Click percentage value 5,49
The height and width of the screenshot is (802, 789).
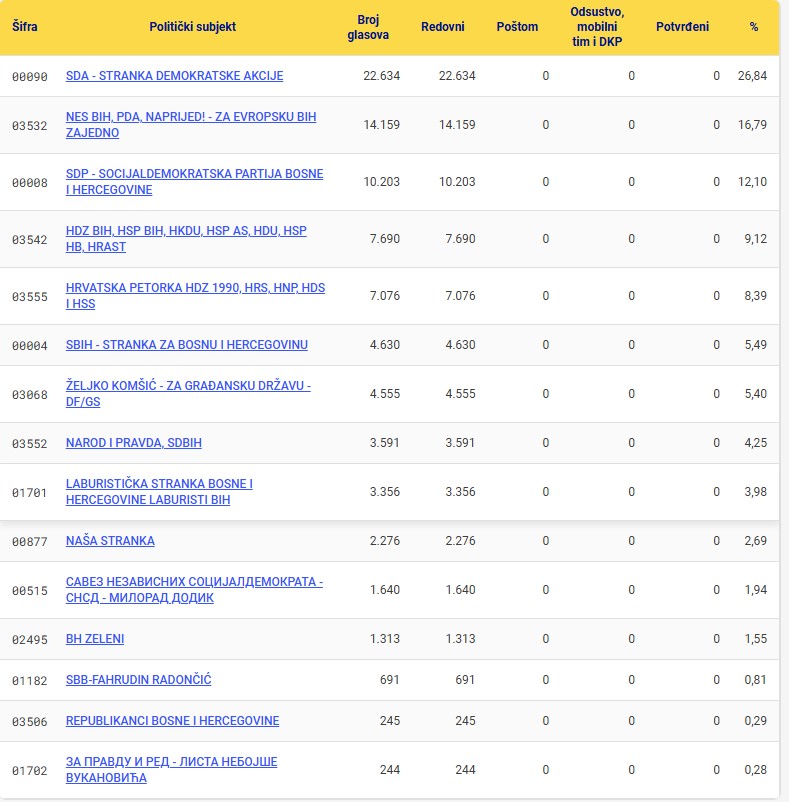pyautogui.click(x=756, y=345)
